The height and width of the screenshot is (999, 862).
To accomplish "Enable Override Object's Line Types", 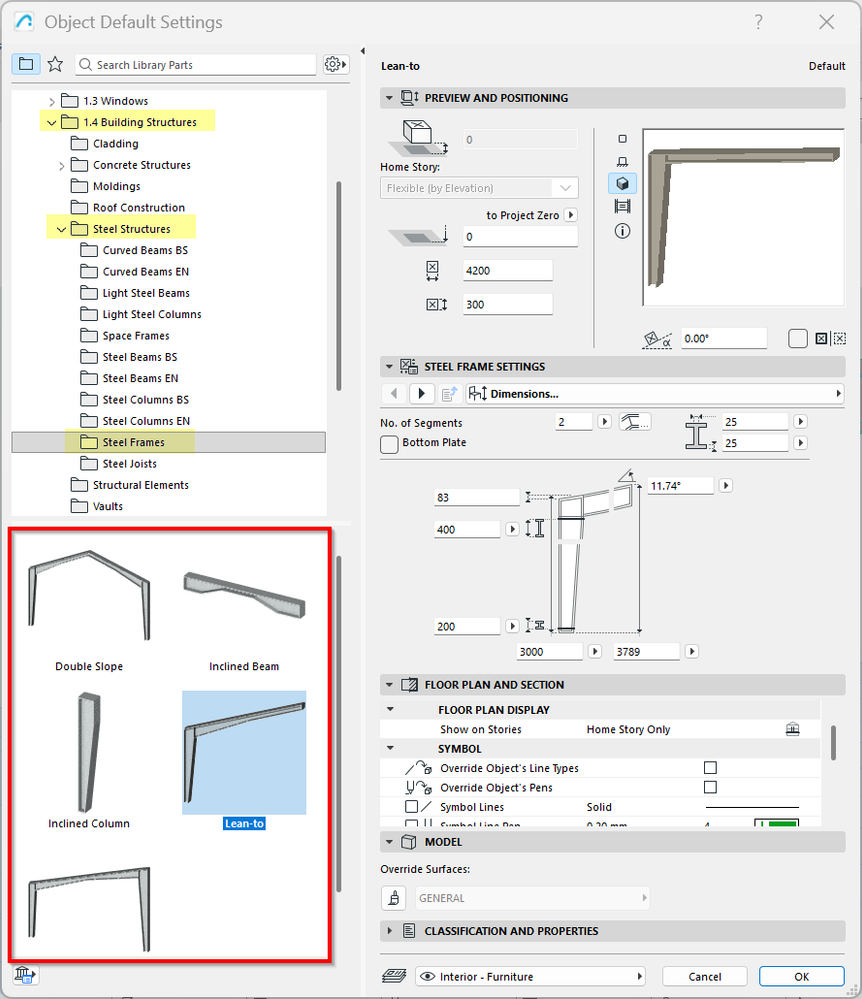I will [x=710, y=768].
